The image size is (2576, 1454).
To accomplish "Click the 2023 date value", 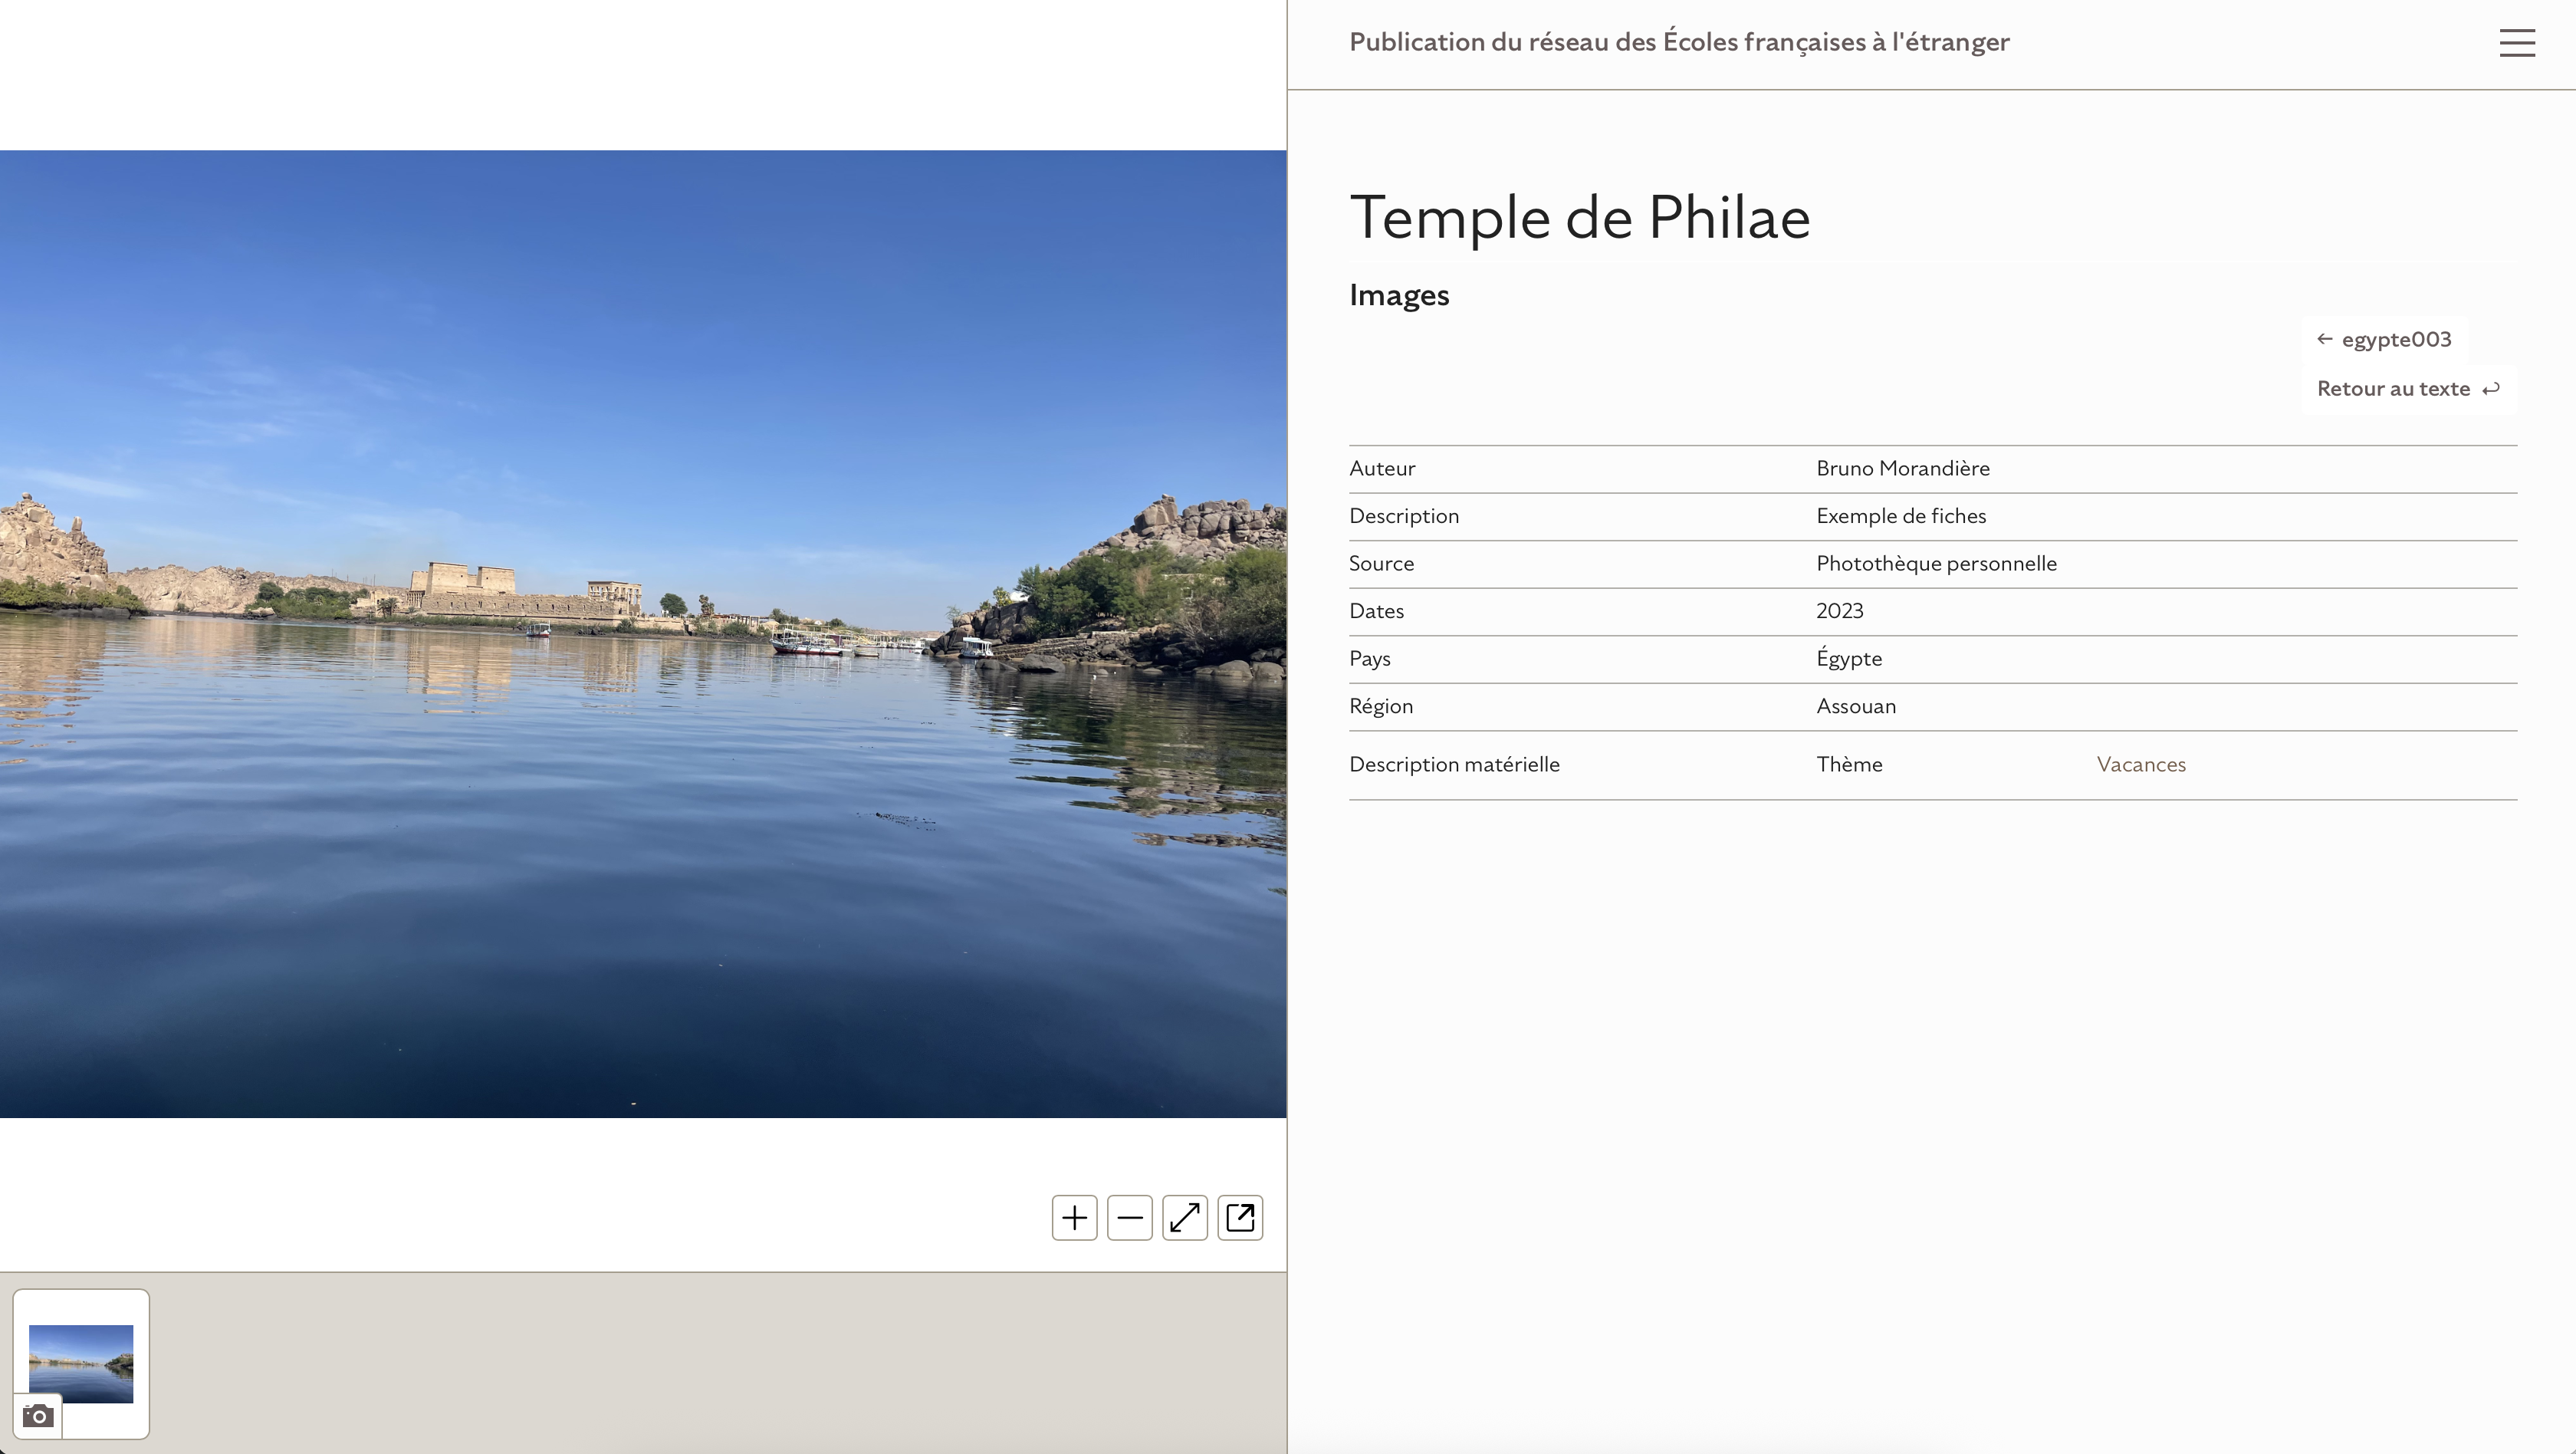I will click(x=1840, y=611).
